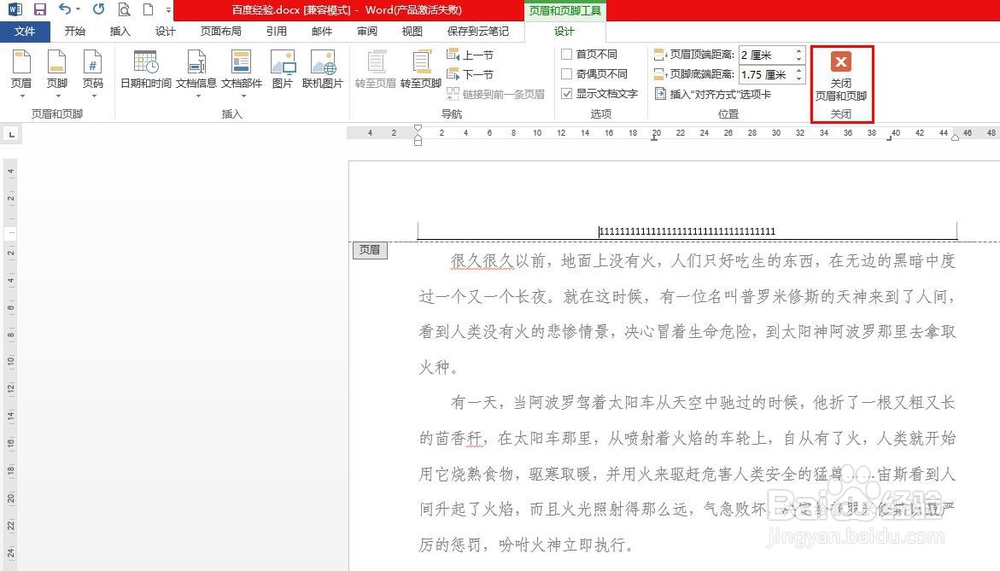Click the 页脚底端距离 value field
The image size is (1000, 571).
click(x=766, y=75)
